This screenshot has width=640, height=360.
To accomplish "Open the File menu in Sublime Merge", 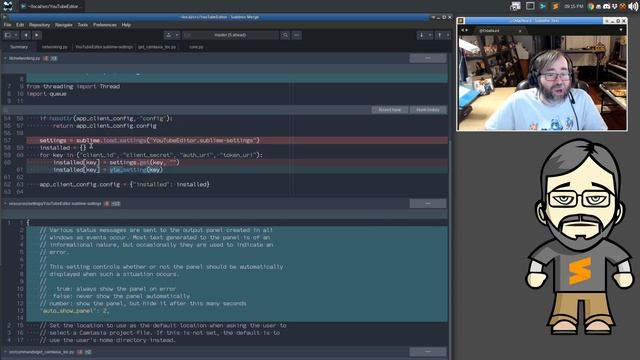I will [7, 25].
